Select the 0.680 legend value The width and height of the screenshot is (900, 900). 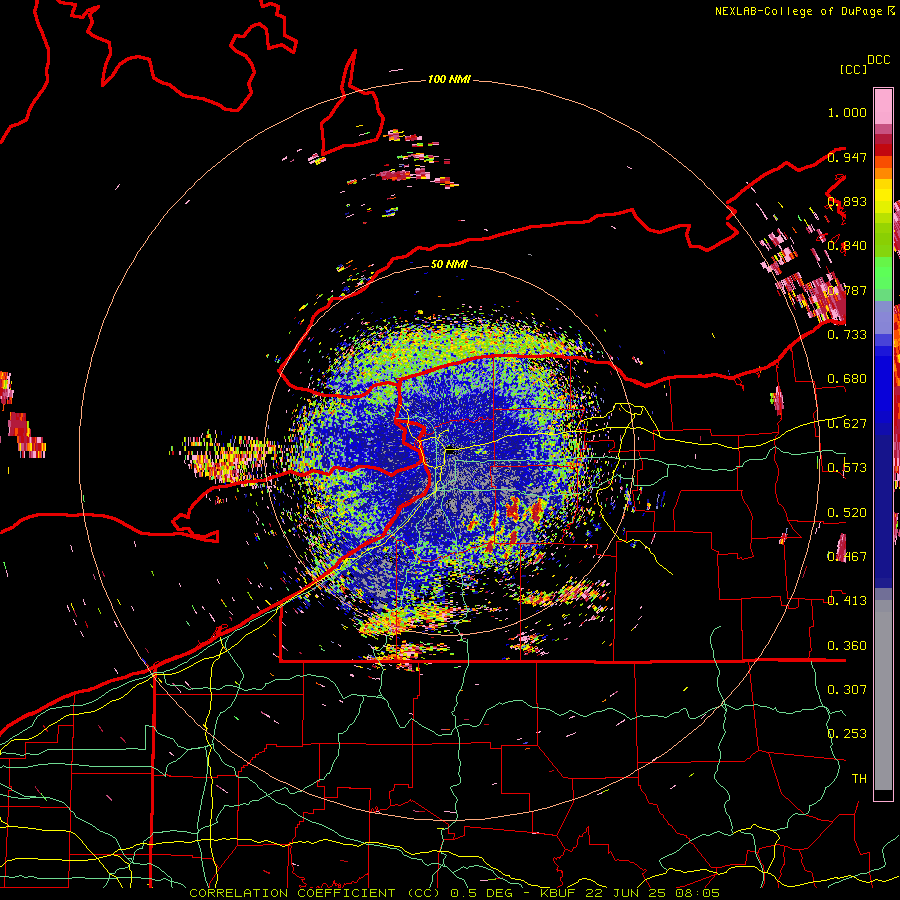[847, 379]
